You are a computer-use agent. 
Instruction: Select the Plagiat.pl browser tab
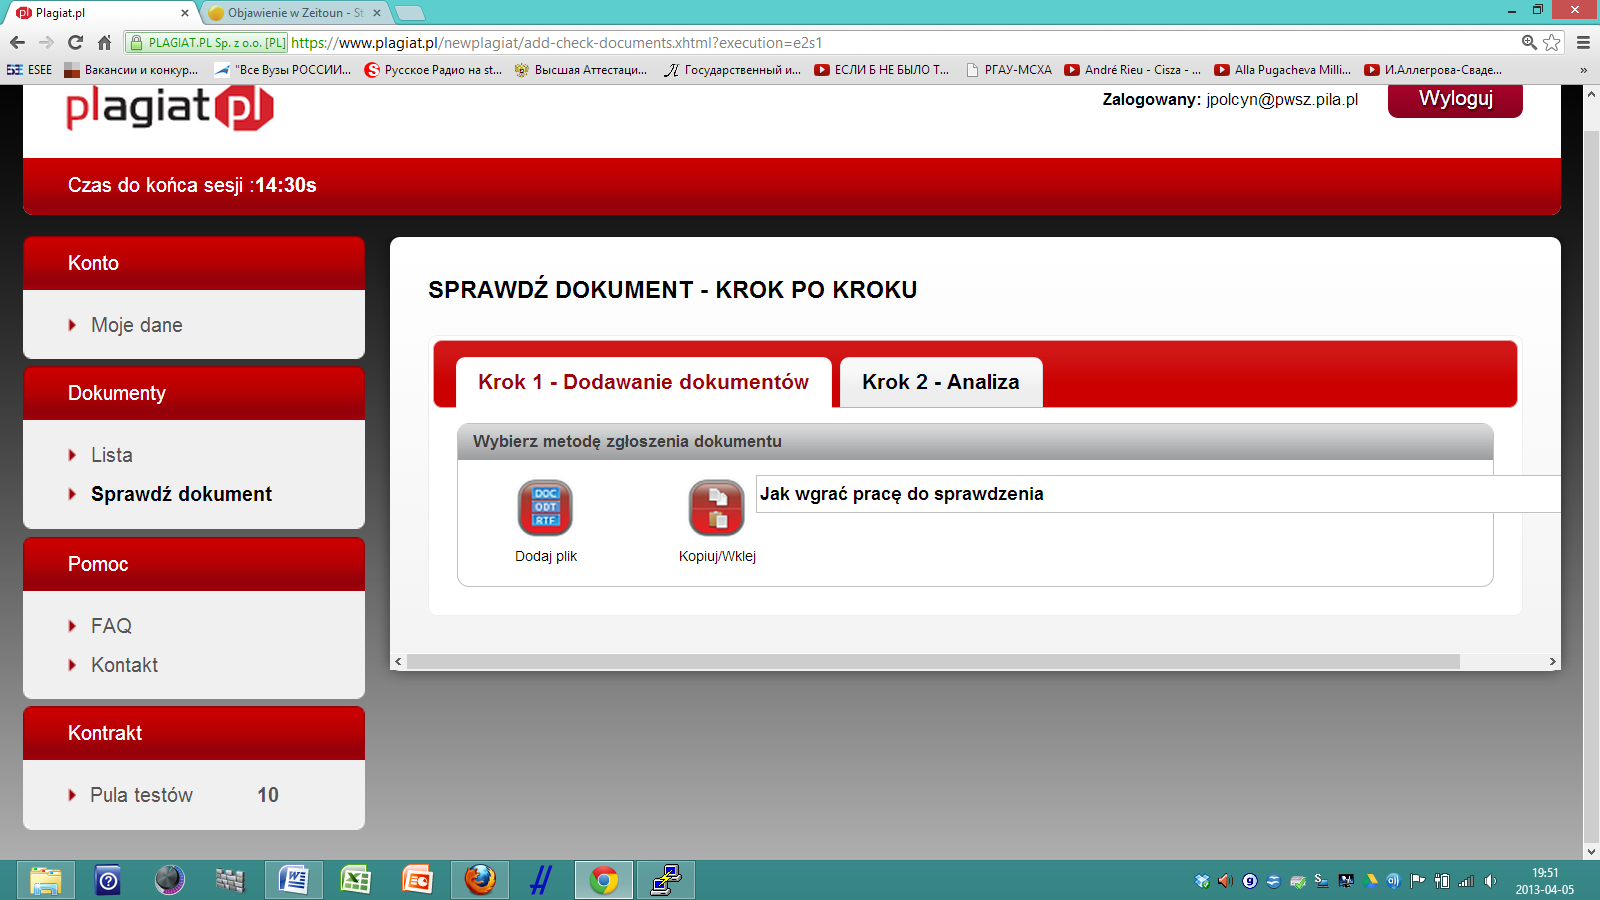100,13
